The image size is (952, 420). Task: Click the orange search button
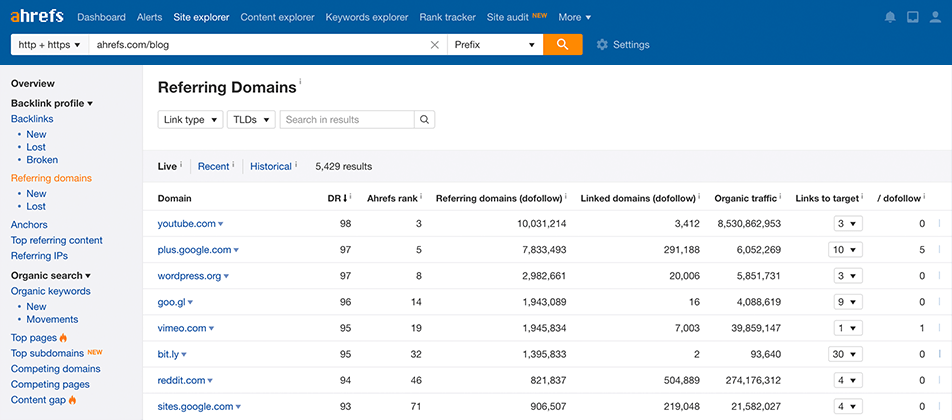[x=563, y=45]
